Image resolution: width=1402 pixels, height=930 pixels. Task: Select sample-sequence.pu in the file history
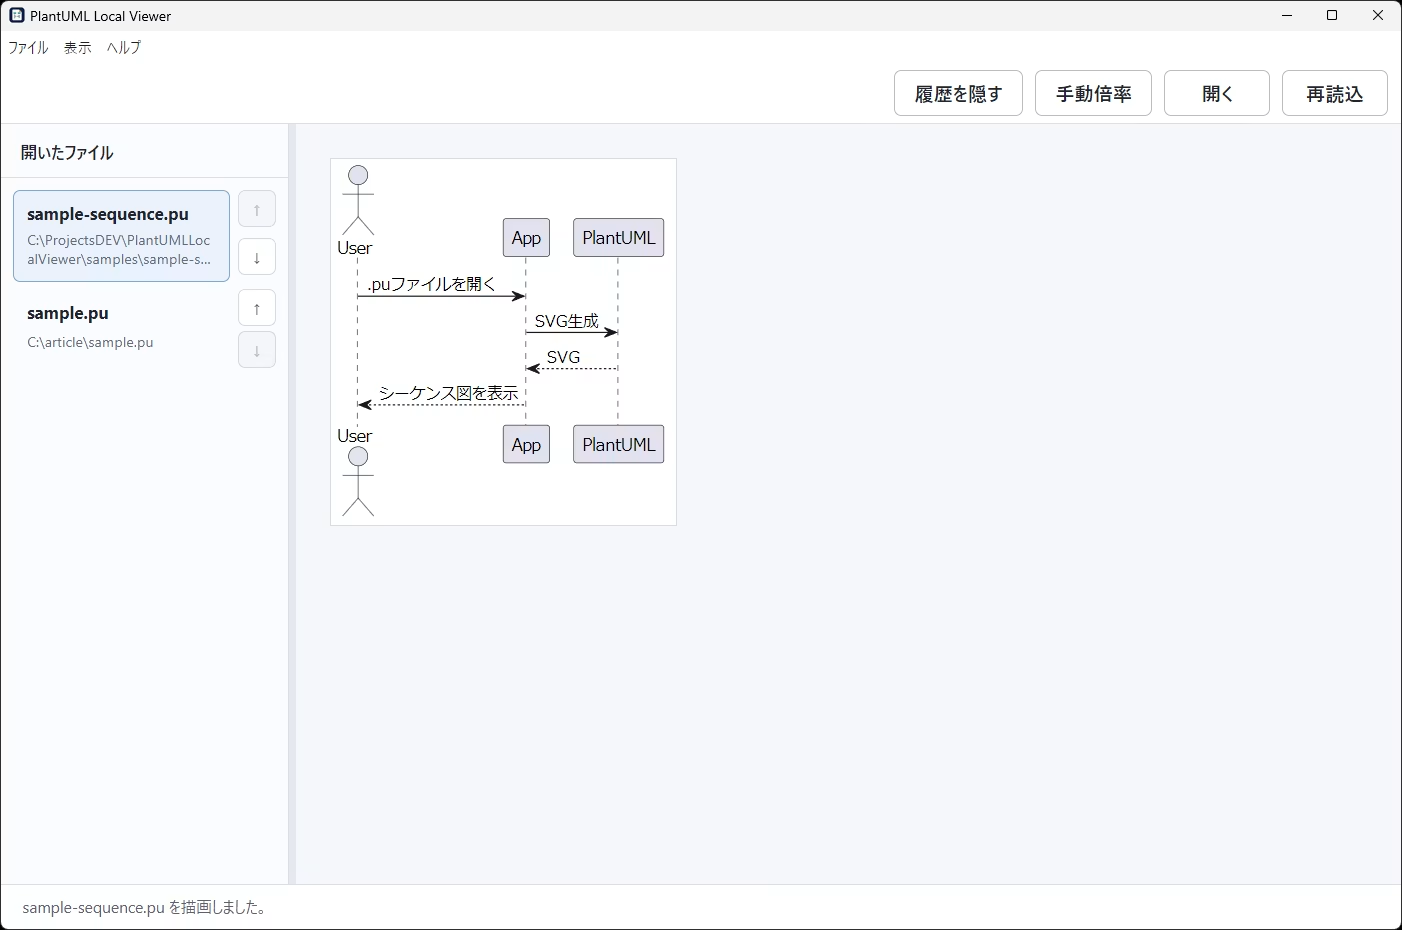pyautogui.click(x=121, y=236)
